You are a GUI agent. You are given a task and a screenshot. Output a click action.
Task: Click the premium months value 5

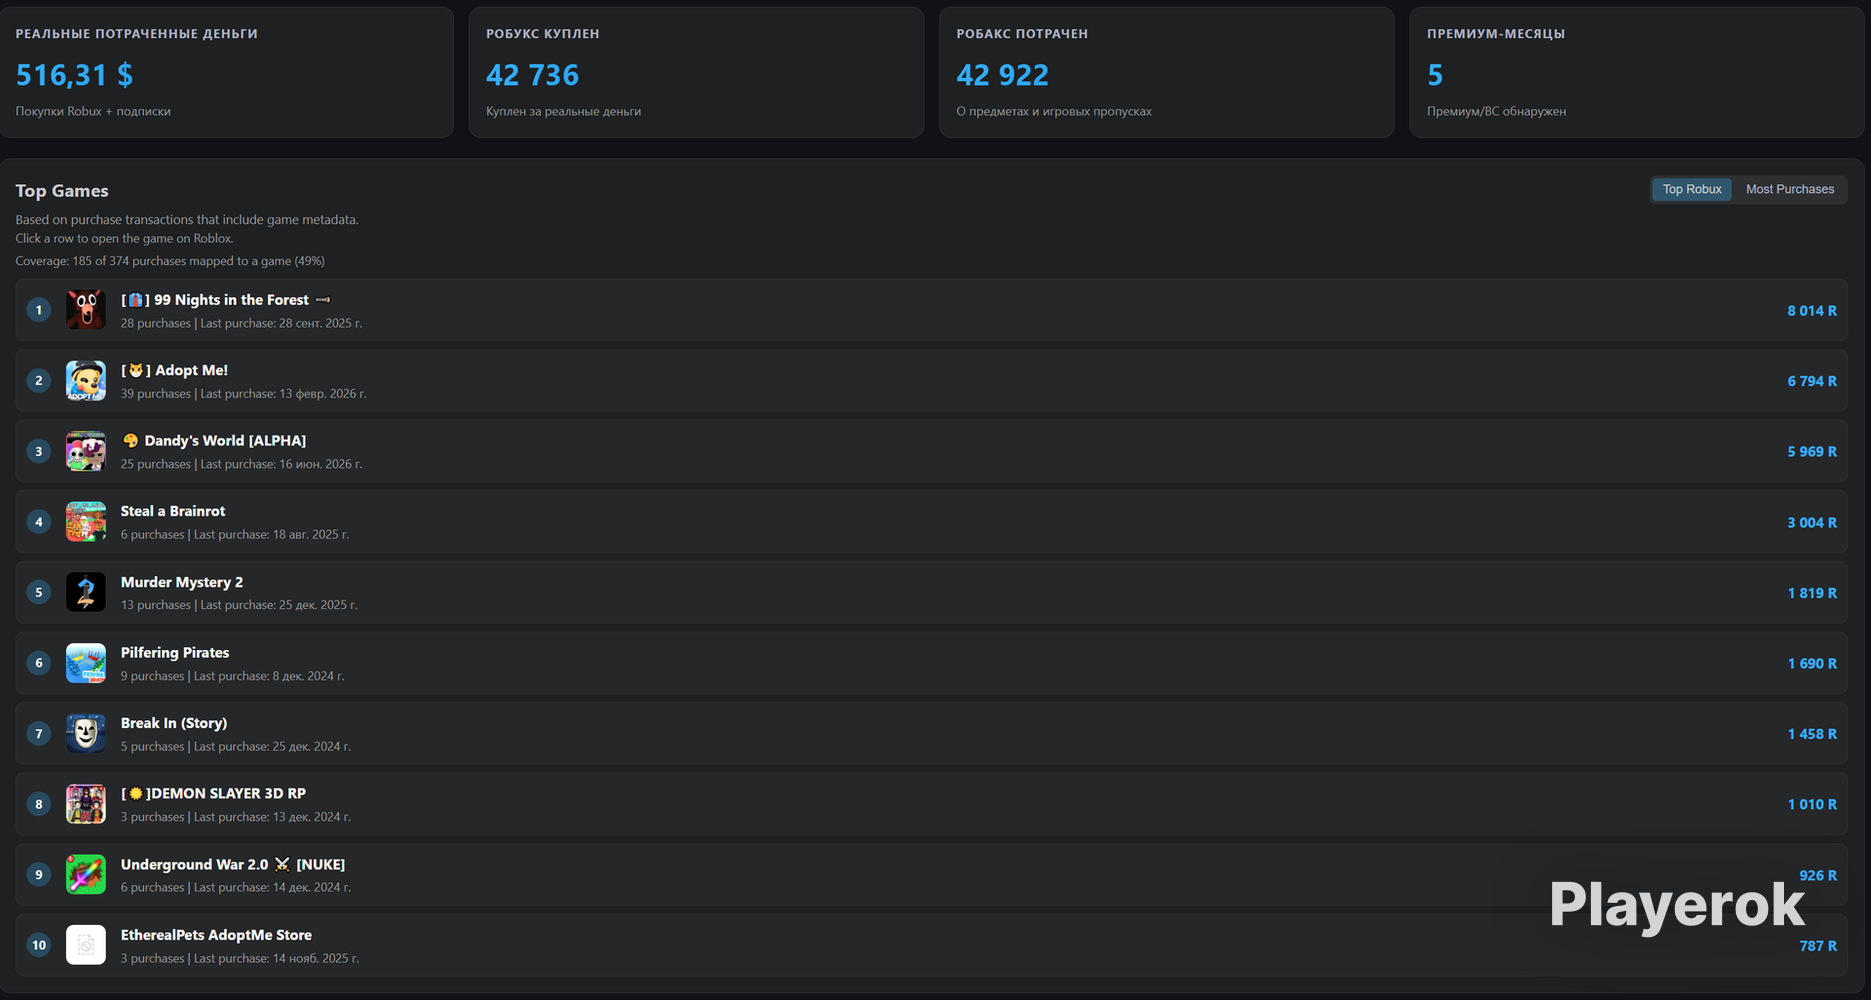(x=1435, y=75)
